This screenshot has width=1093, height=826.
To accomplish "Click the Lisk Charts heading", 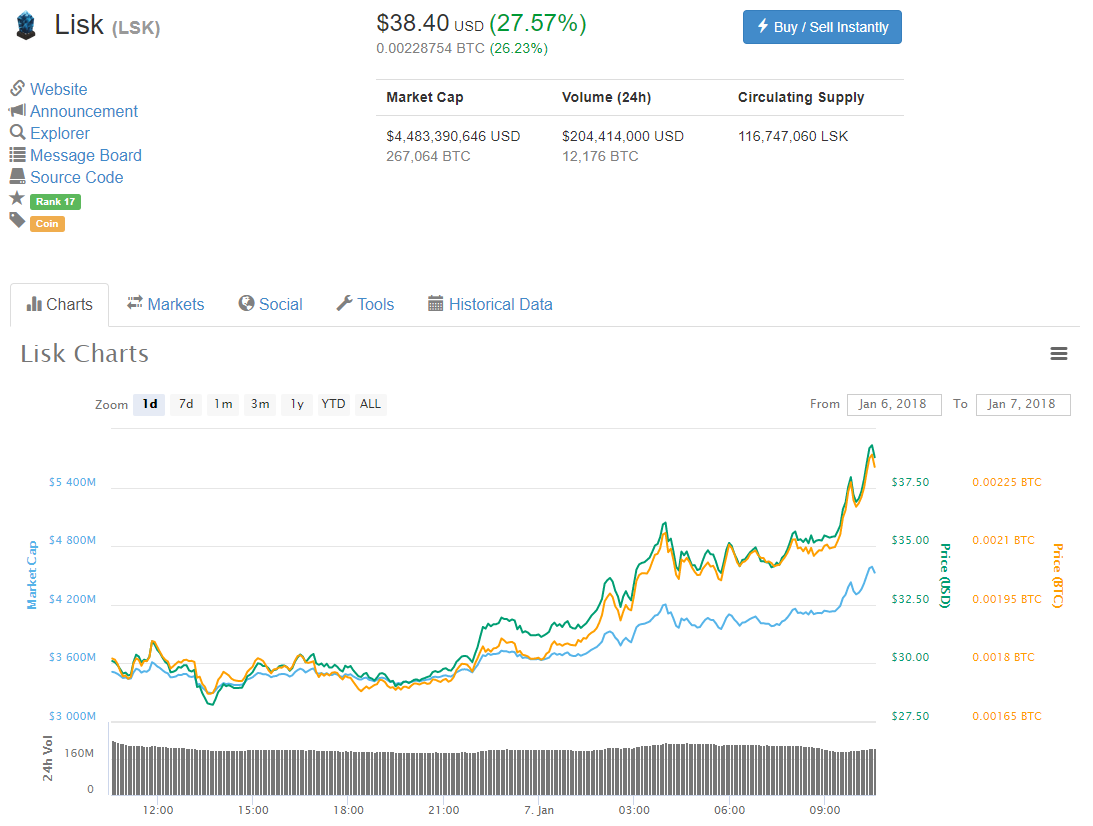I will coord(84,353).
